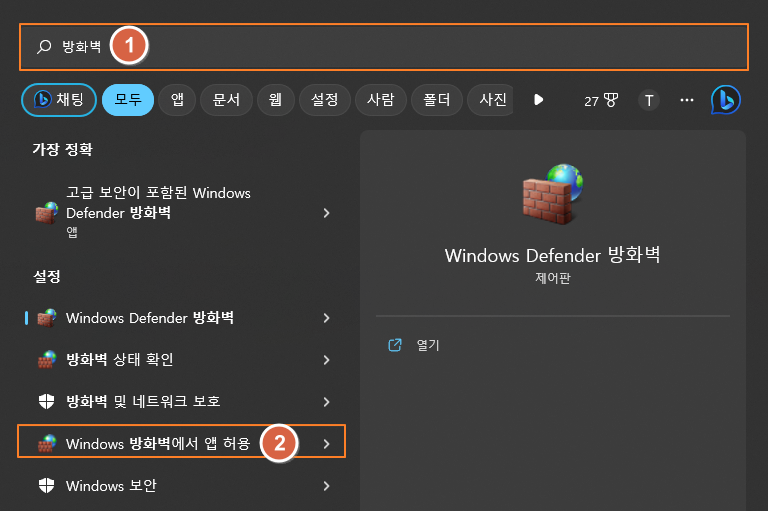Click the icon beside 방화벽 상태 확인
Viewport: 768px width, 511px height.
47,360
